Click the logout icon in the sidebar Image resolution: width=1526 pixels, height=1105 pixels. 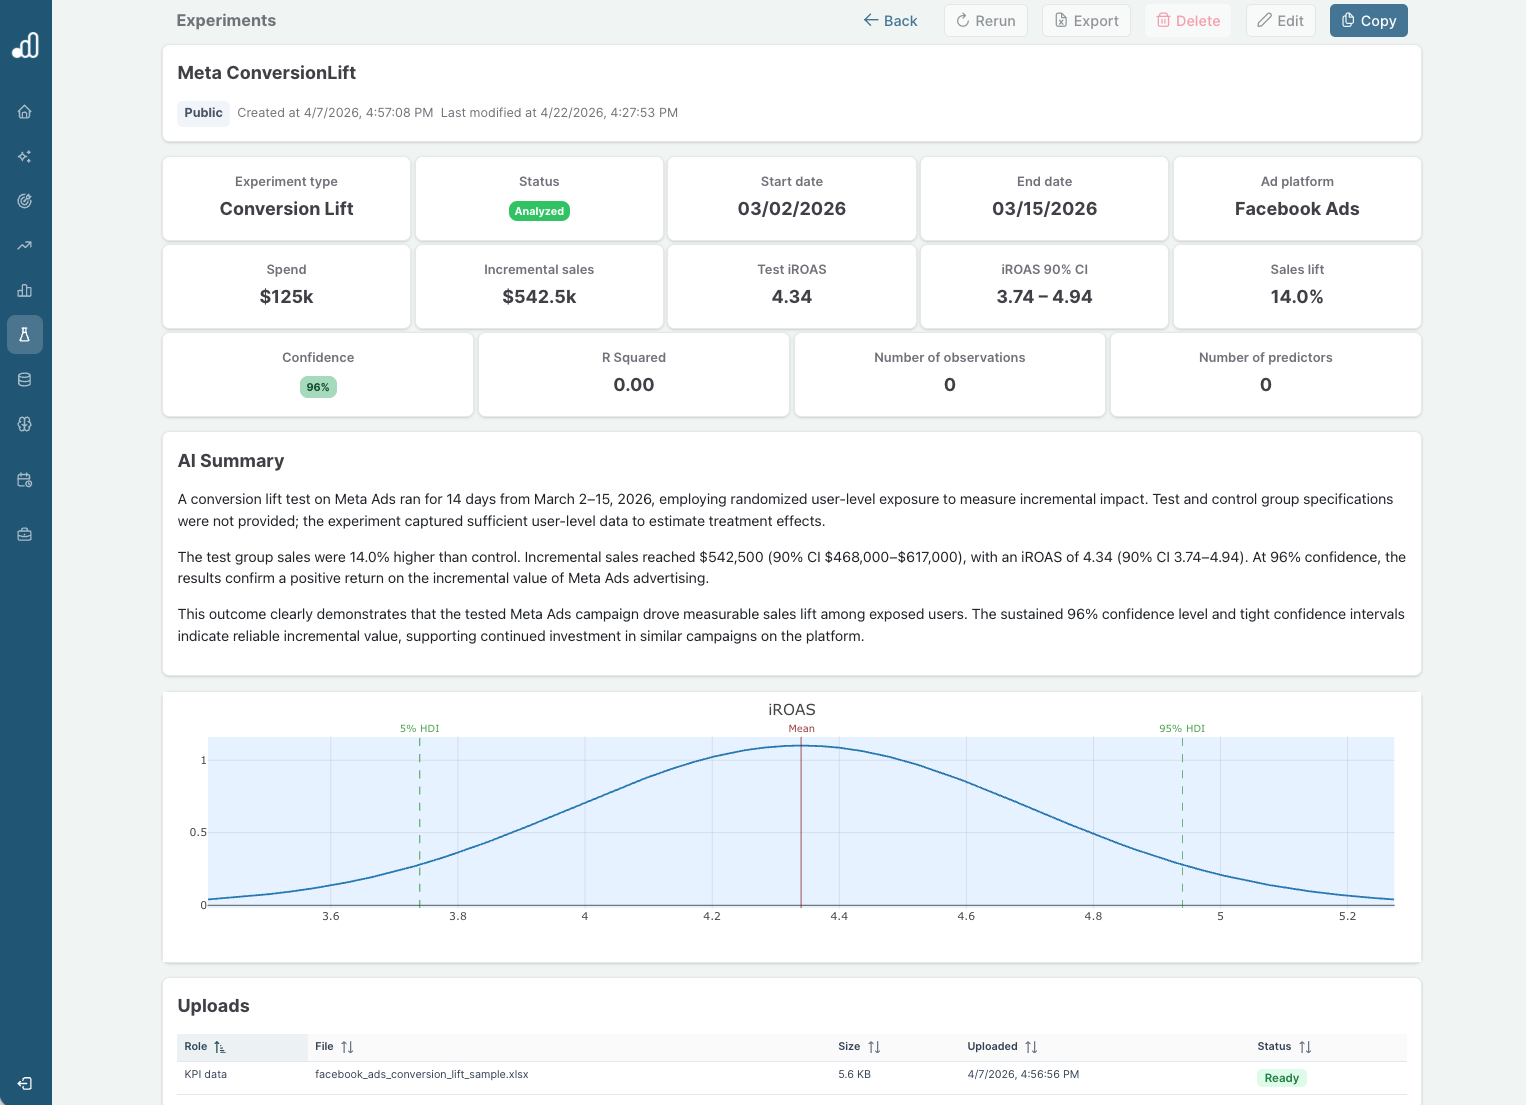[25, 1083]
